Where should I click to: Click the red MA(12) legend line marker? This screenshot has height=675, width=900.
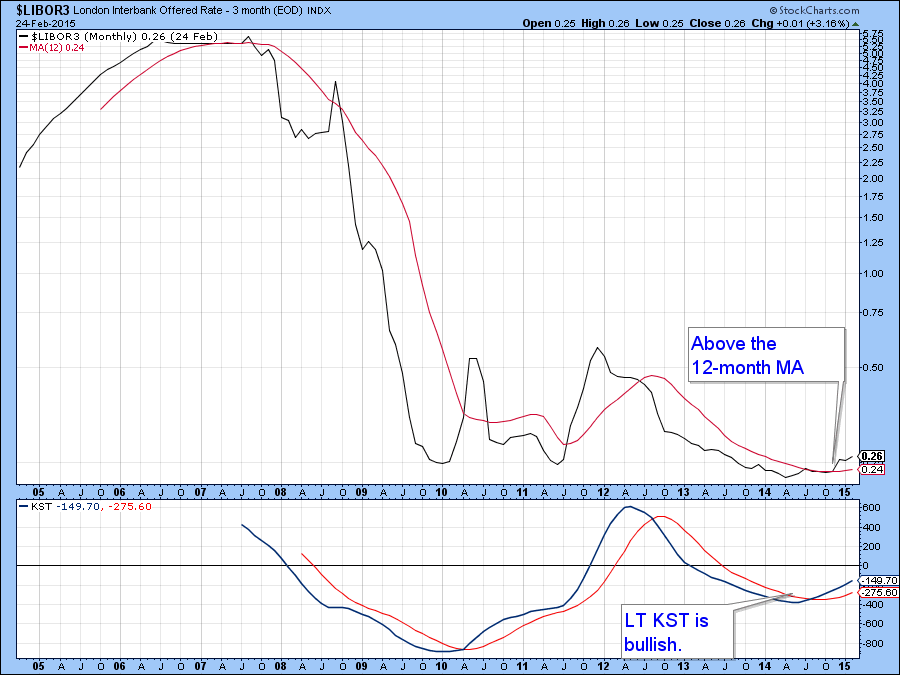pos(24,47)
